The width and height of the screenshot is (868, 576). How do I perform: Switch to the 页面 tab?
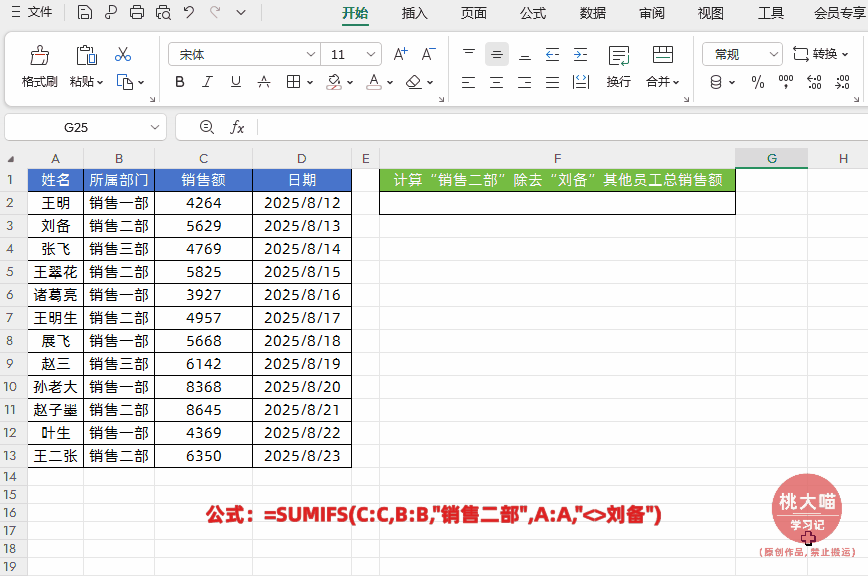pyautogui.click(x=474, y=13)
